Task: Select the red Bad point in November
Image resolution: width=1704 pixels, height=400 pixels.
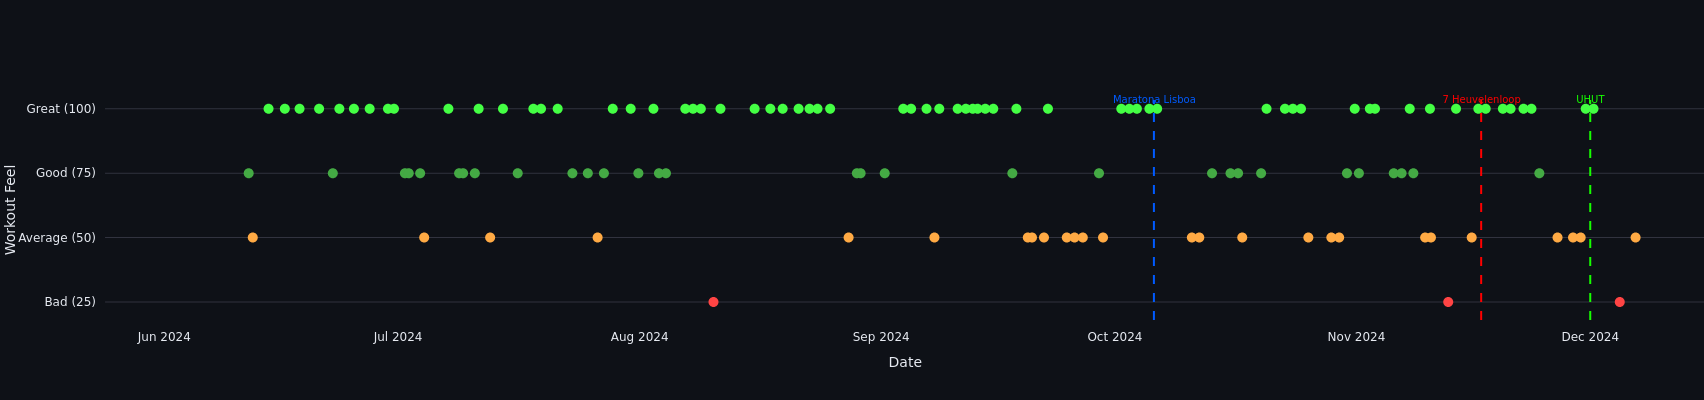Action: (1448, 302)
